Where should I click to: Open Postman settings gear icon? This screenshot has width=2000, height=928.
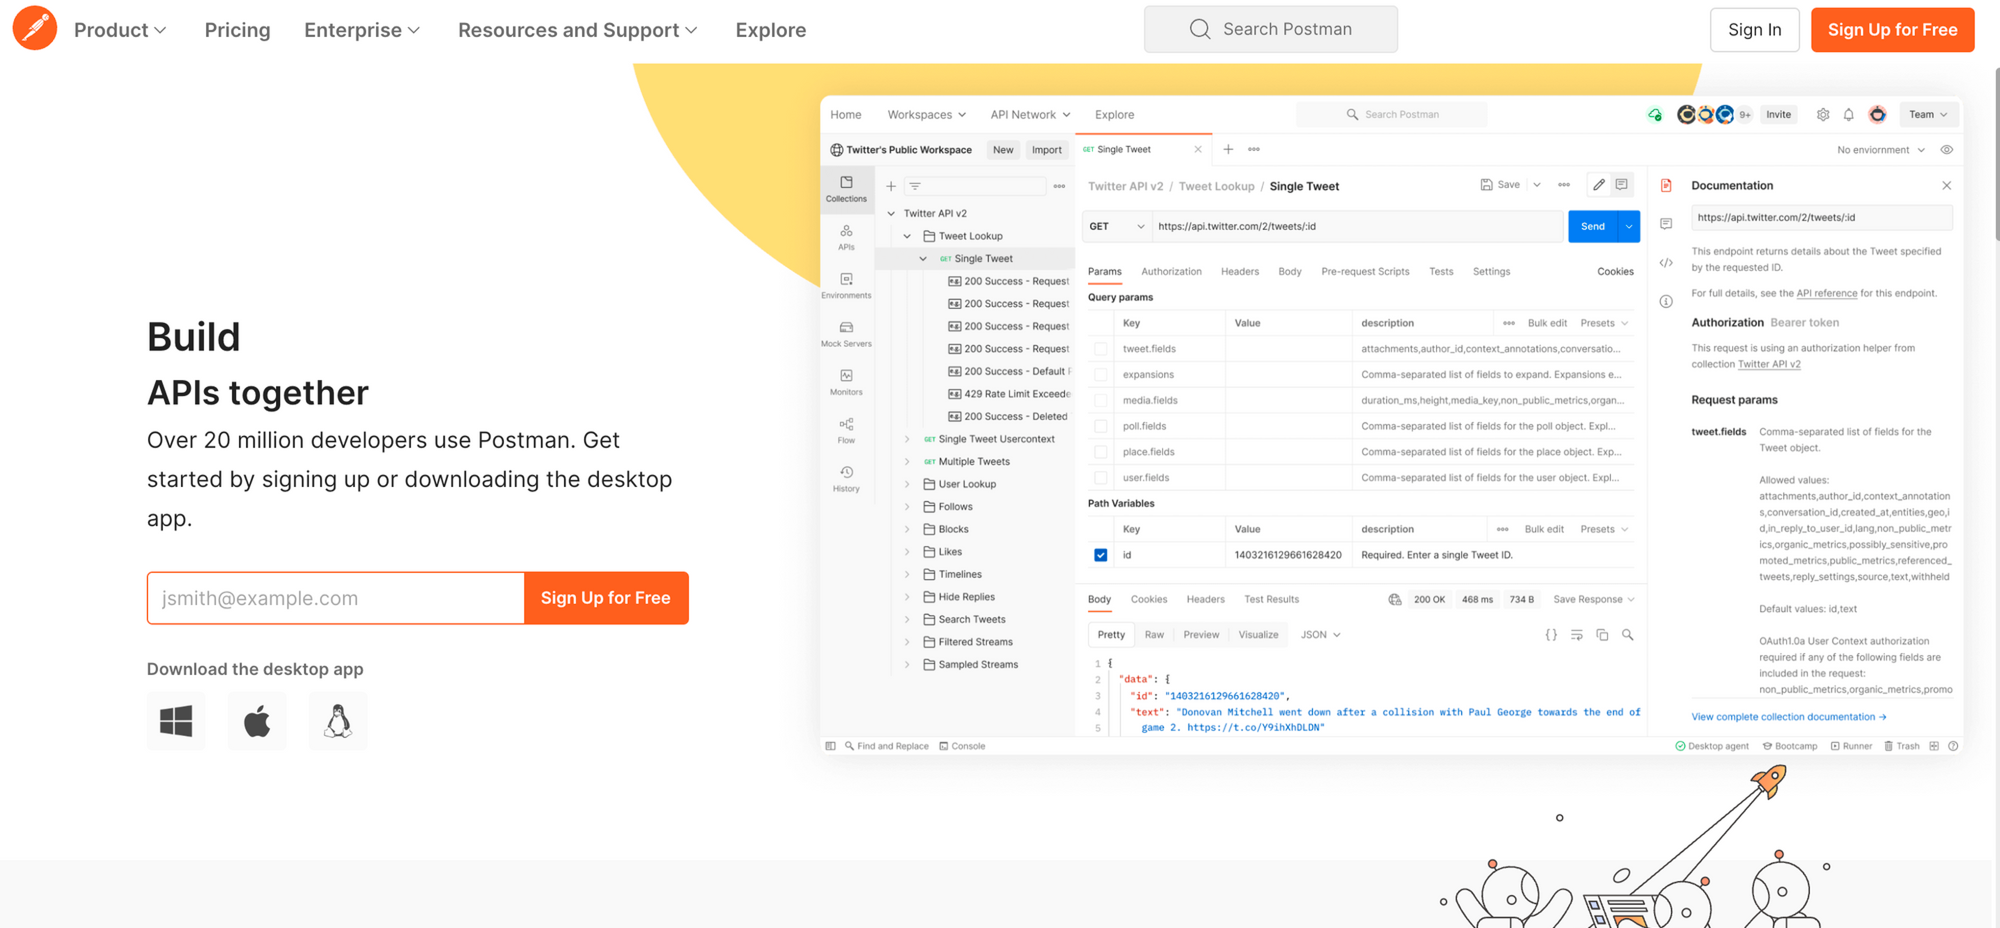tap(1823, 114)
